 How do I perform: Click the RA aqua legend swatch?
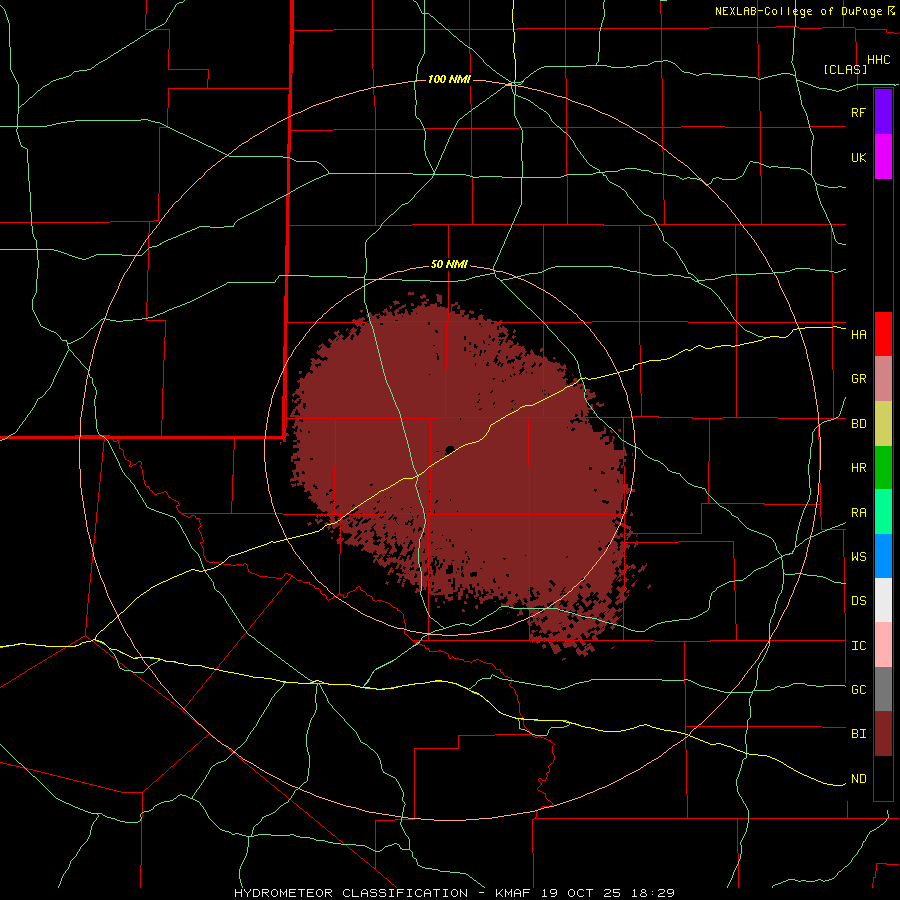tap(883, 512)
